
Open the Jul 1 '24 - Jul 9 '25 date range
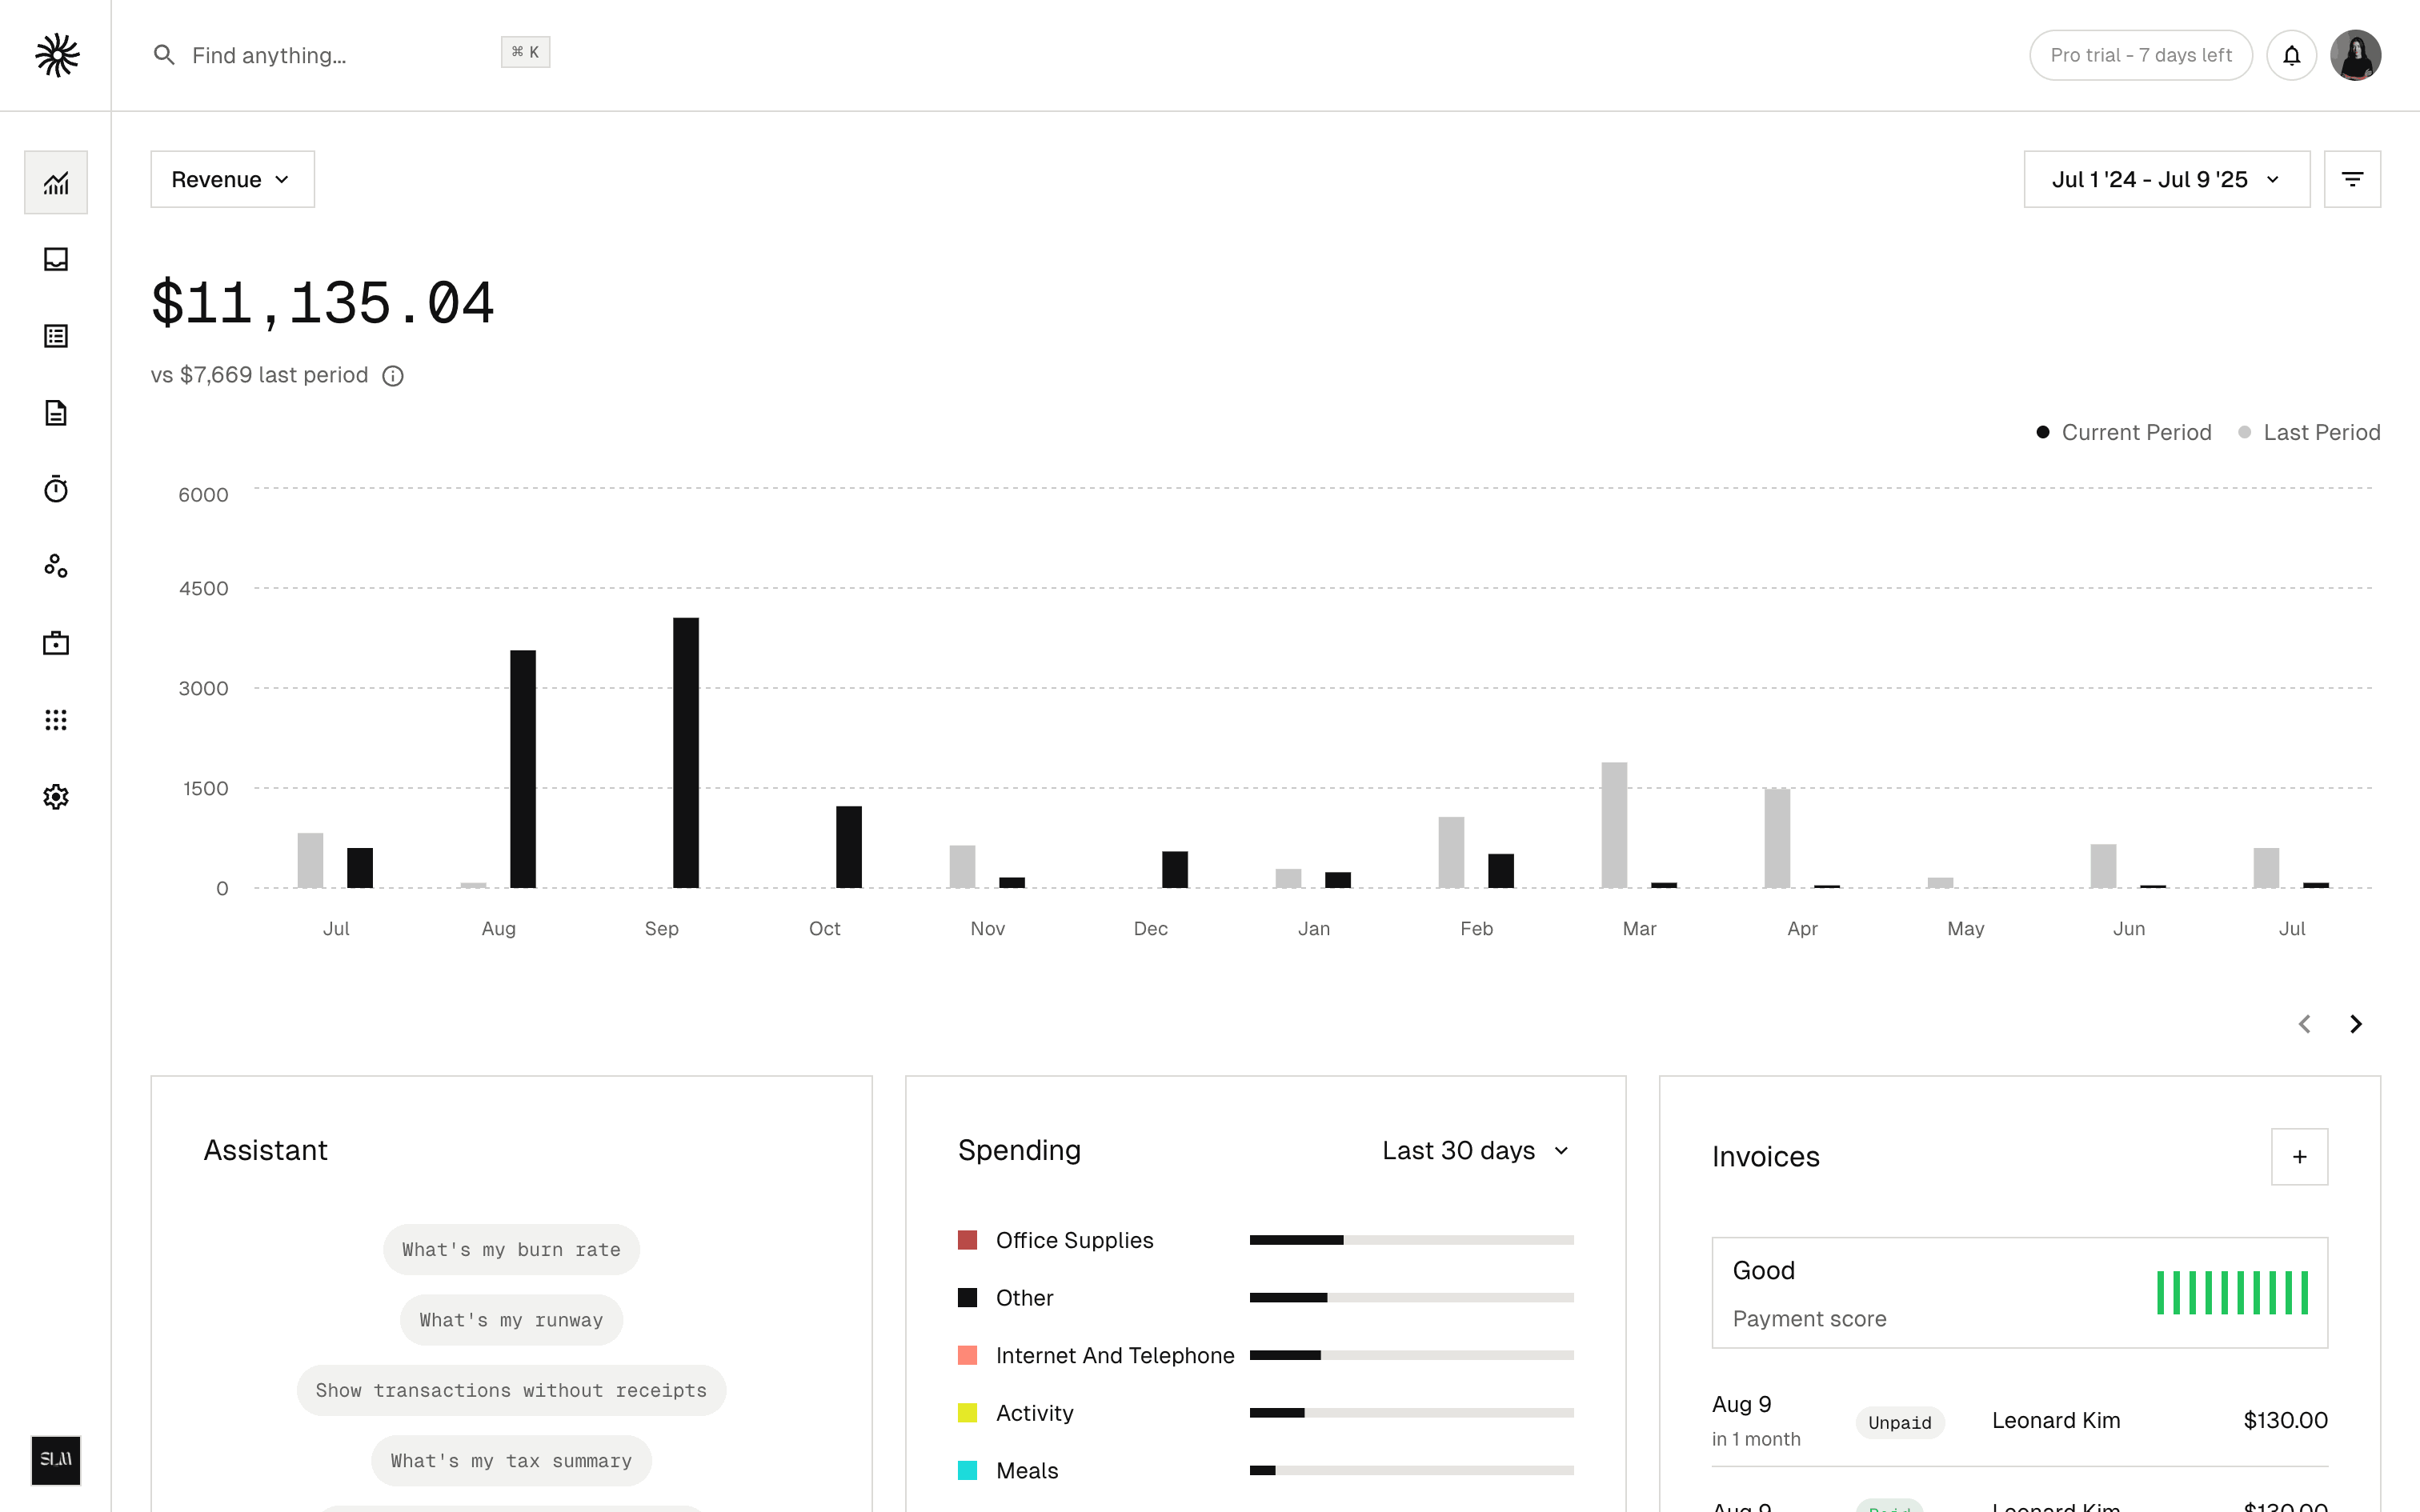pyautogui.click(x=2167, y=179)
